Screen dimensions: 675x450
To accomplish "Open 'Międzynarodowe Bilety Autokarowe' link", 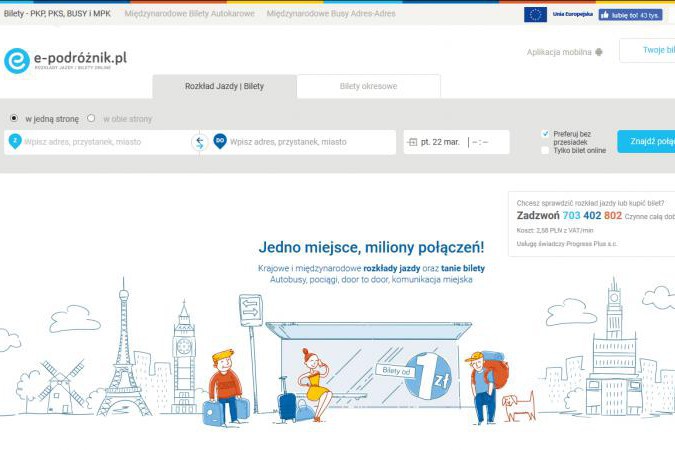I will (189, 14).
